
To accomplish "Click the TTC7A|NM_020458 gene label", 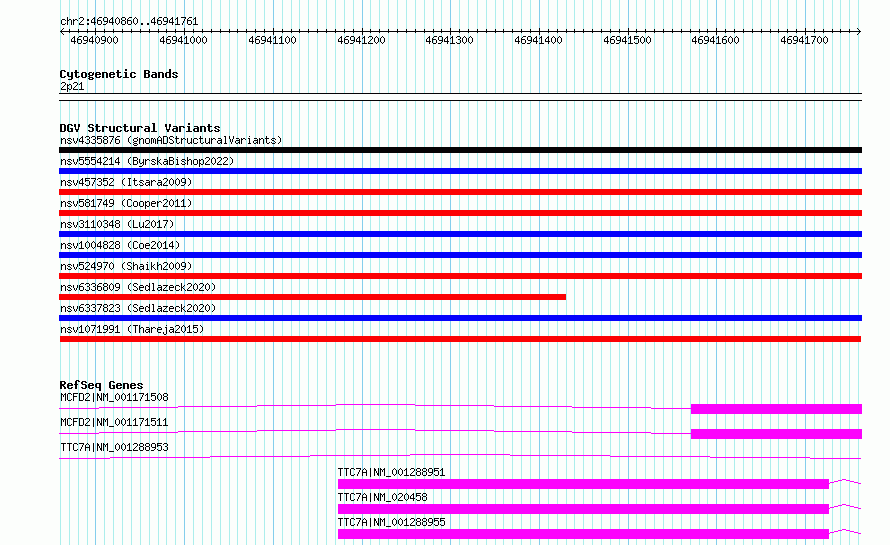I will click(x=383, y=497).
